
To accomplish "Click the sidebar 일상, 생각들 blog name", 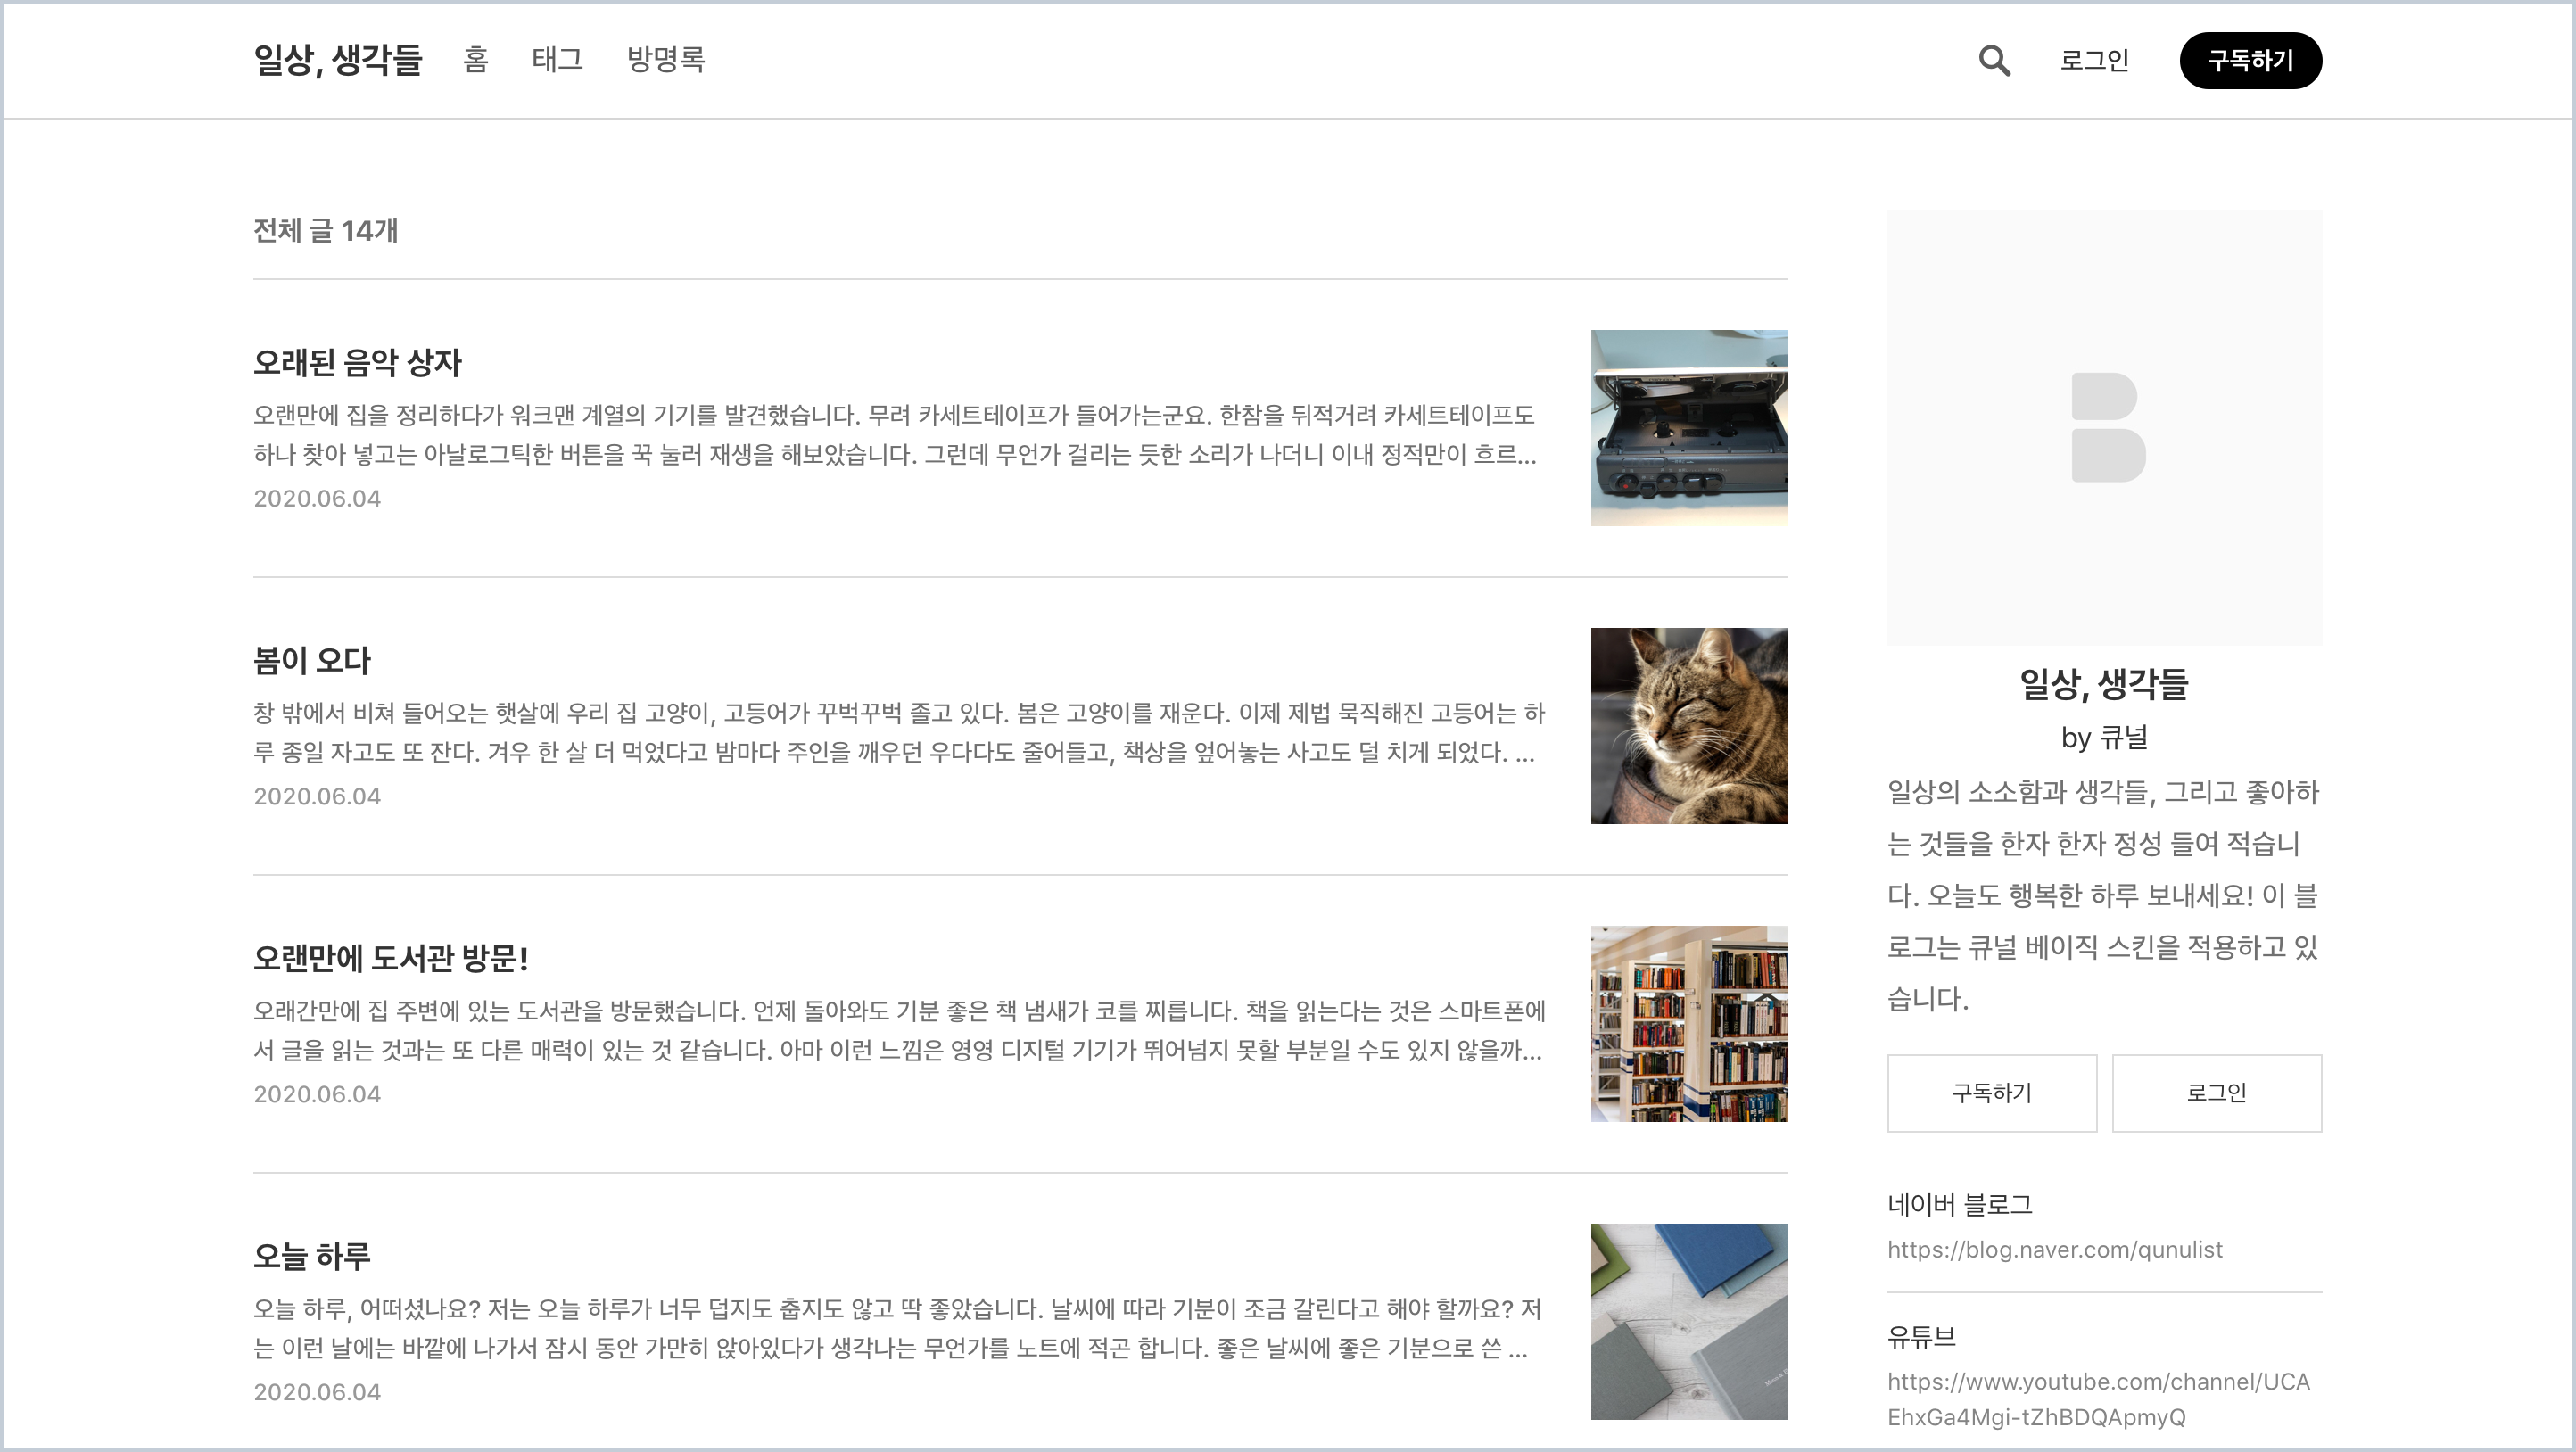I will tap(2104, 684).
